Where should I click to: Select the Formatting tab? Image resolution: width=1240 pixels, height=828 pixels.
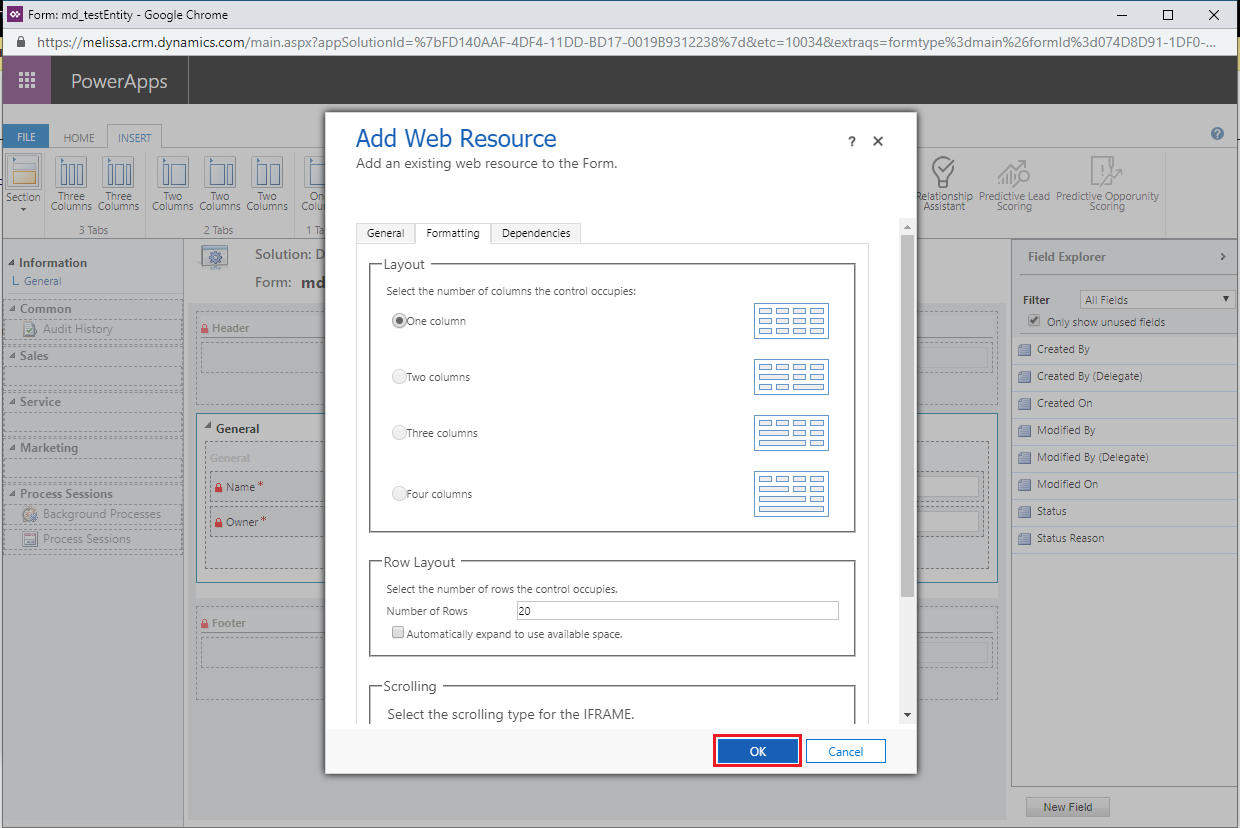coord(453,233)
